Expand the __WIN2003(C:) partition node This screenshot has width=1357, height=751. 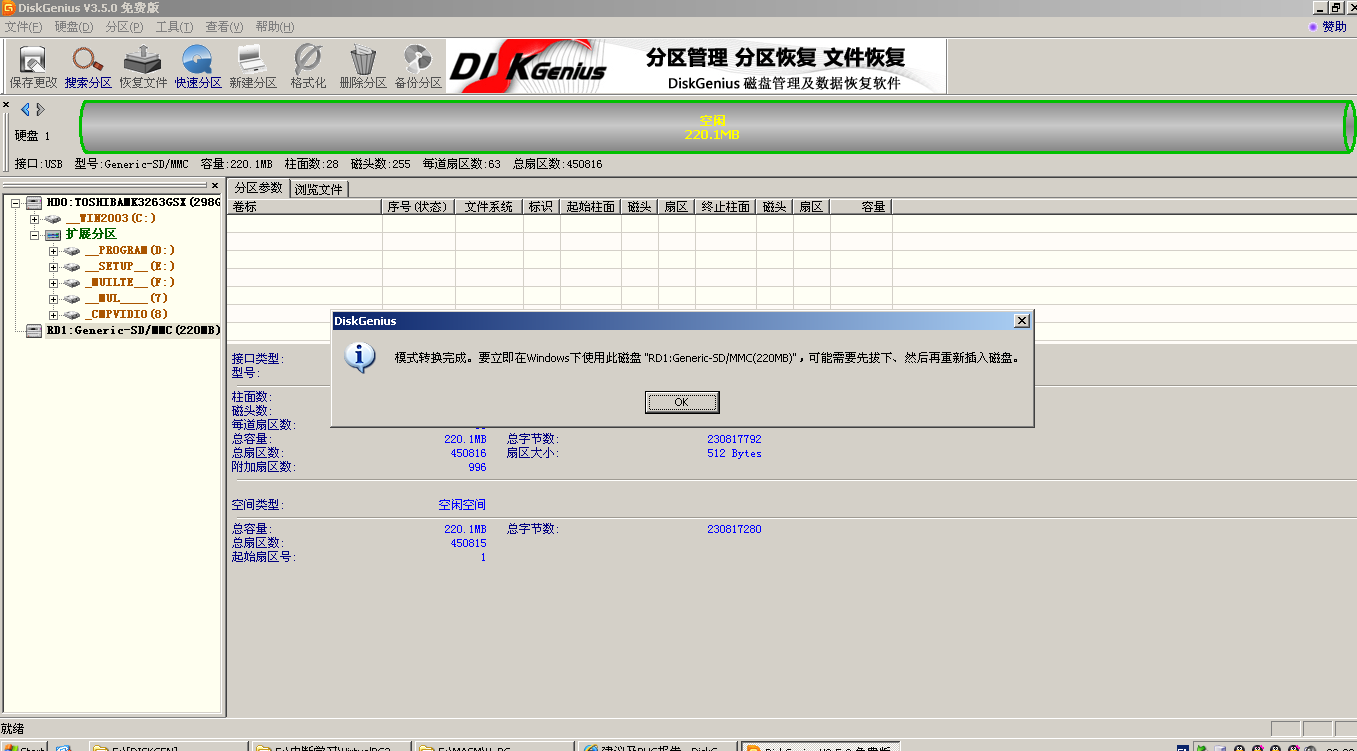click(35, 218)
